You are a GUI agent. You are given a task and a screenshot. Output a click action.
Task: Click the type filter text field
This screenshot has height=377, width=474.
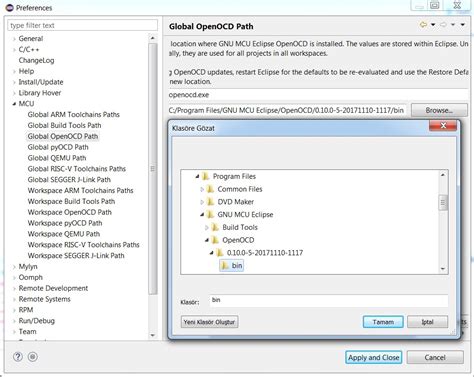click(x=82, y=25)
